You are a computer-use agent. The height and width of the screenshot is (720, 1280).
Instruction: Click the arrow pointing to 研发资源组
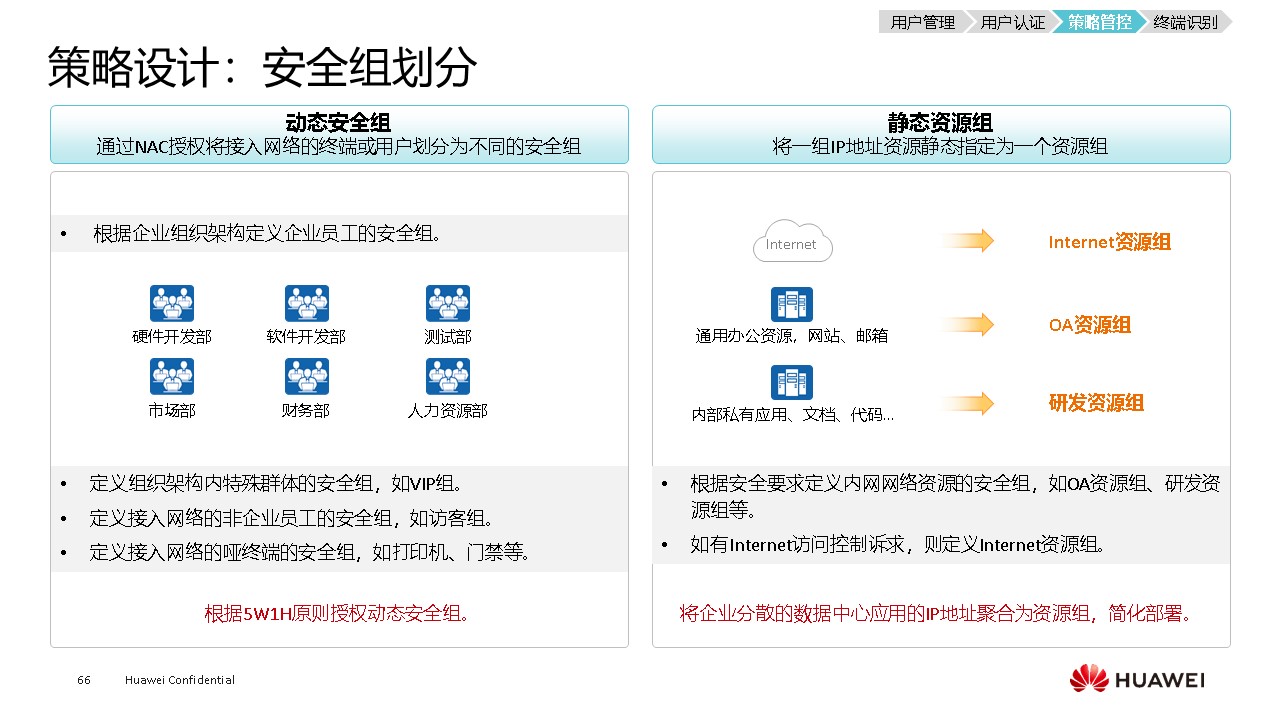click(967, 403)
